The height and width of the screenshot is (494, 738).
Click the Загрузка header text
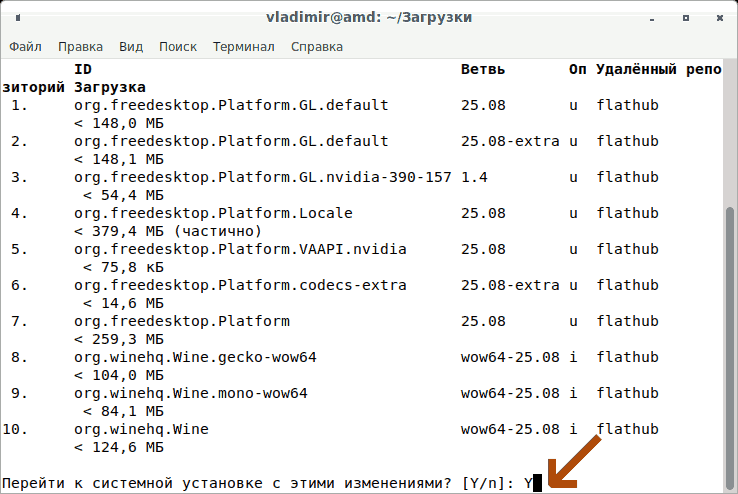pyautogui.click(x=110, y=88)
